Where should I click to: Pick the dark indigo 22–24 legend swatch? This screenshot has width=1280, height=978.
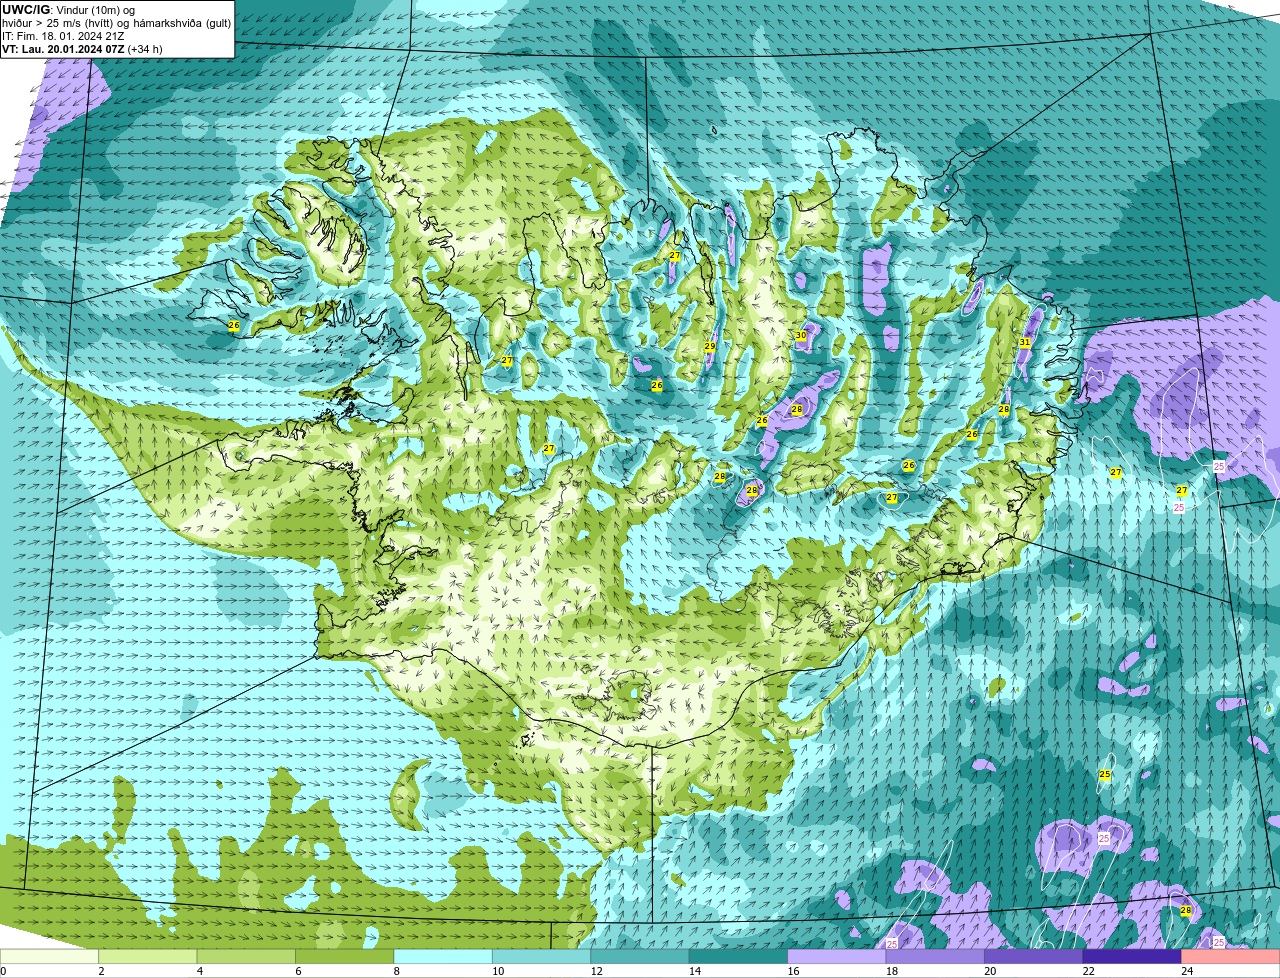pos(1132,956)
